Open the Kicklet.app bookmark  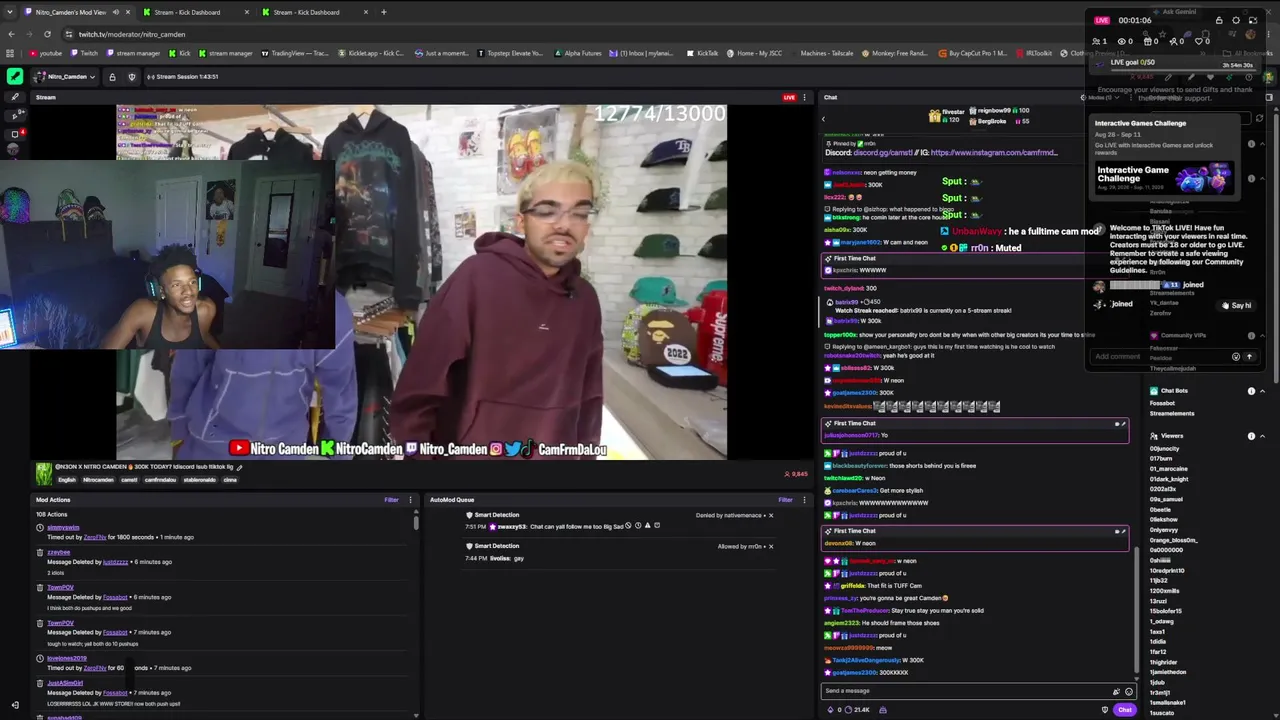[371, 53]
